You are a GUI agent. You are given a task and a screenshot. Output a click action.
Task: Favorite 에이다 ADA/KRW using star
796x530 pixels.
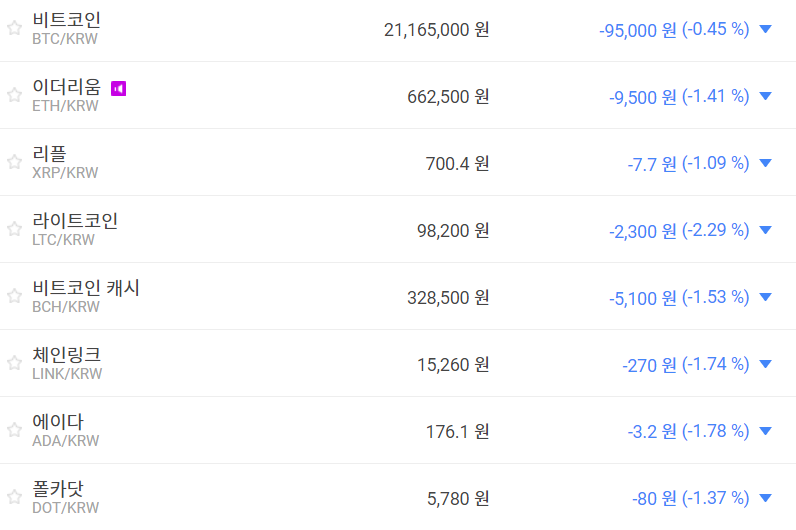14,430
